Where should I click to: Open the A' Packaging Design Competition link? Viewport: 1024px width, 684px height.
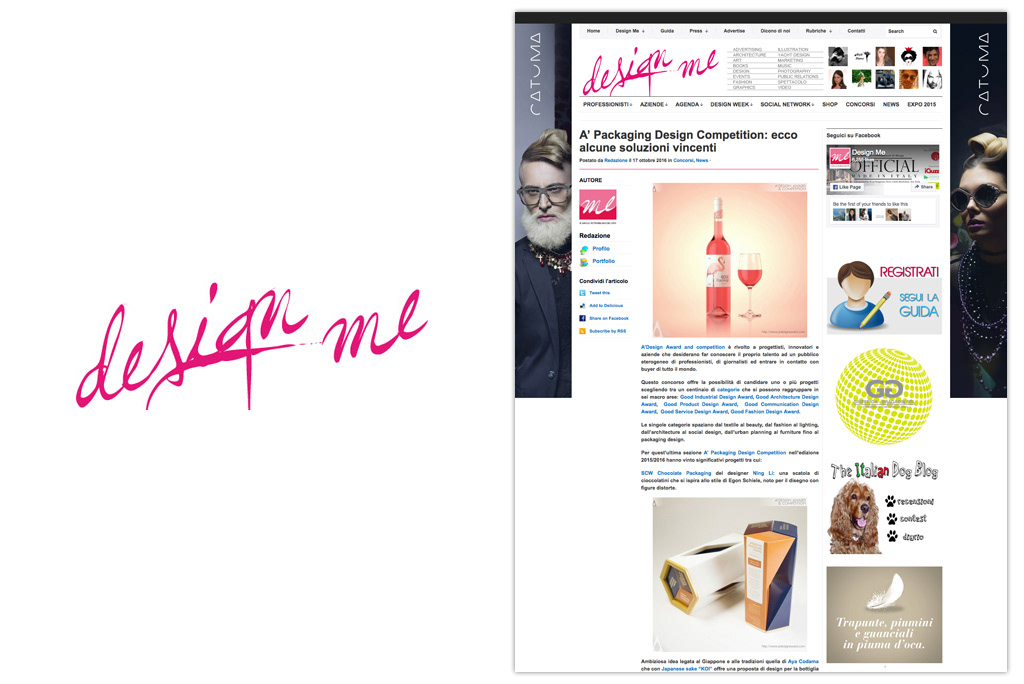pos(744,452)
